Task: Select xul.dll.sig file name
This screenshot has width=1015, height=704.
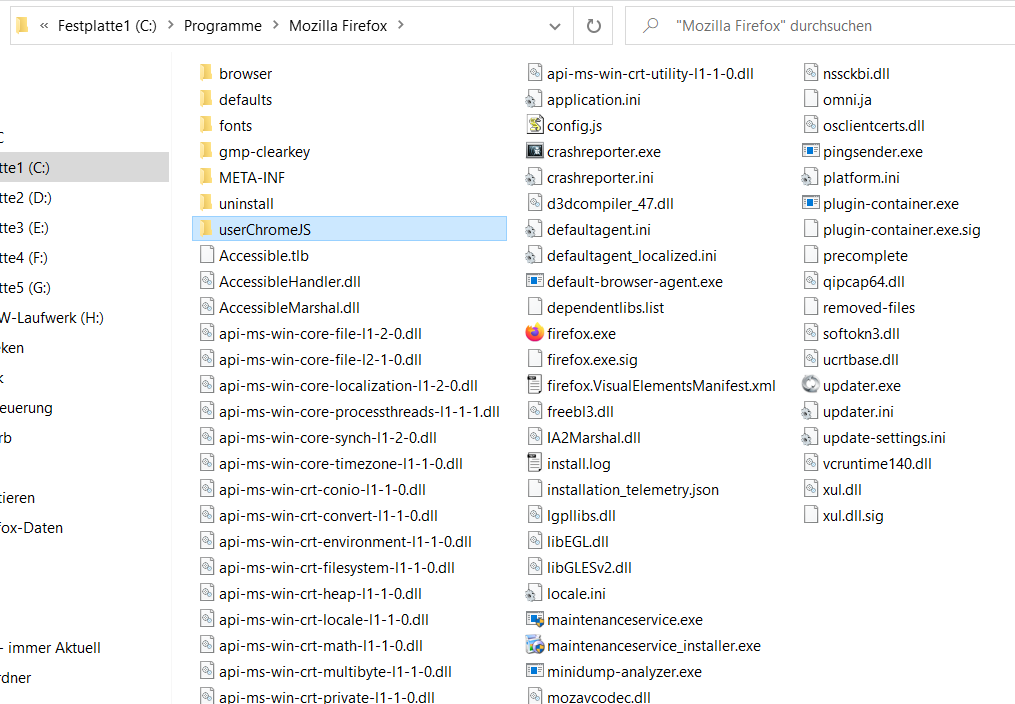Action: (x=853, y=516)
